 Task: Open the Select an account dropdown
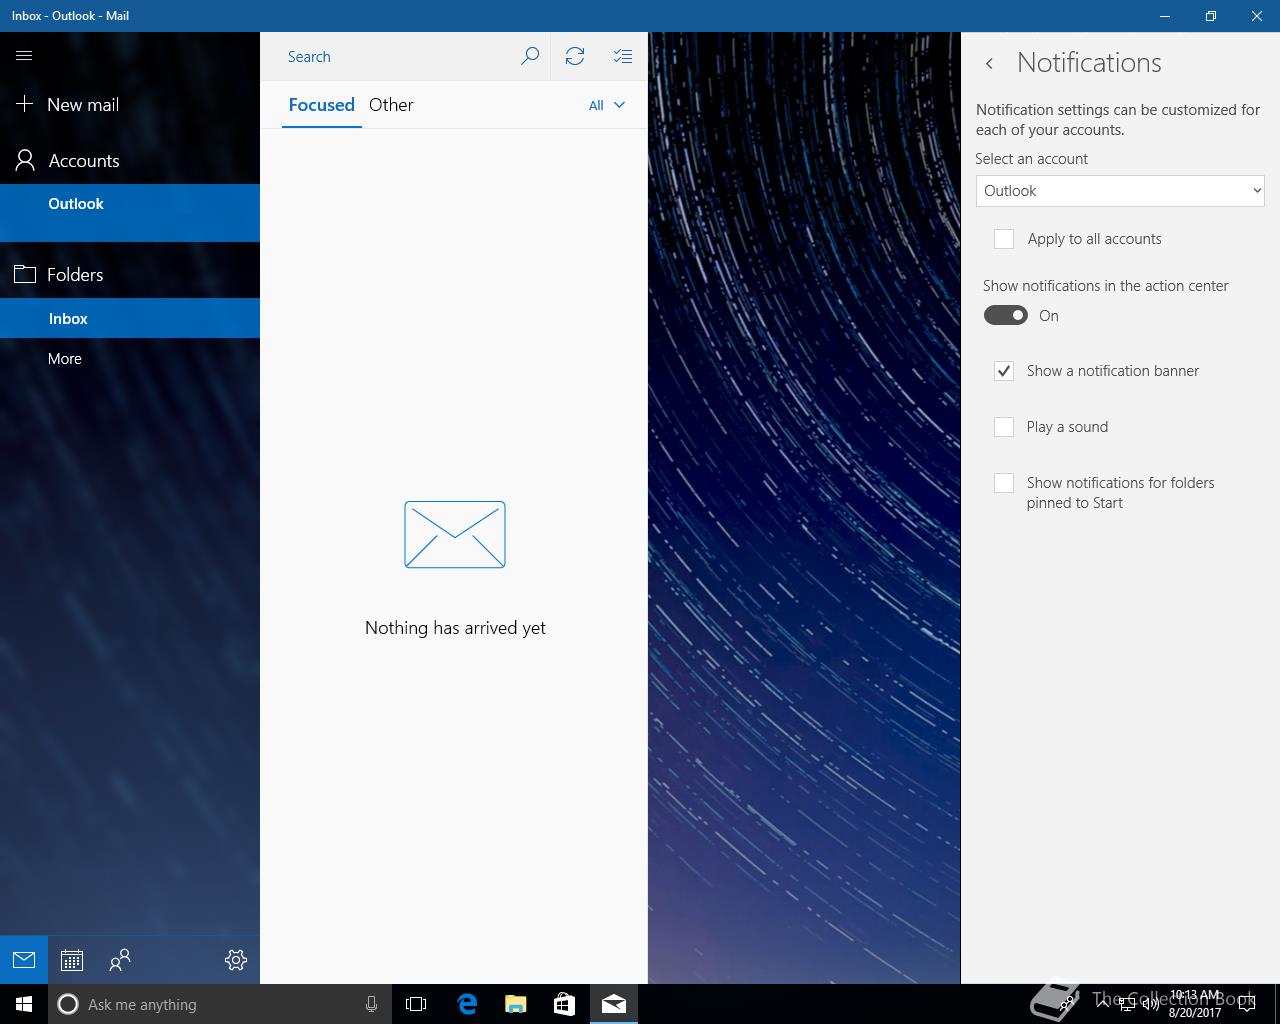[1120, 191]
